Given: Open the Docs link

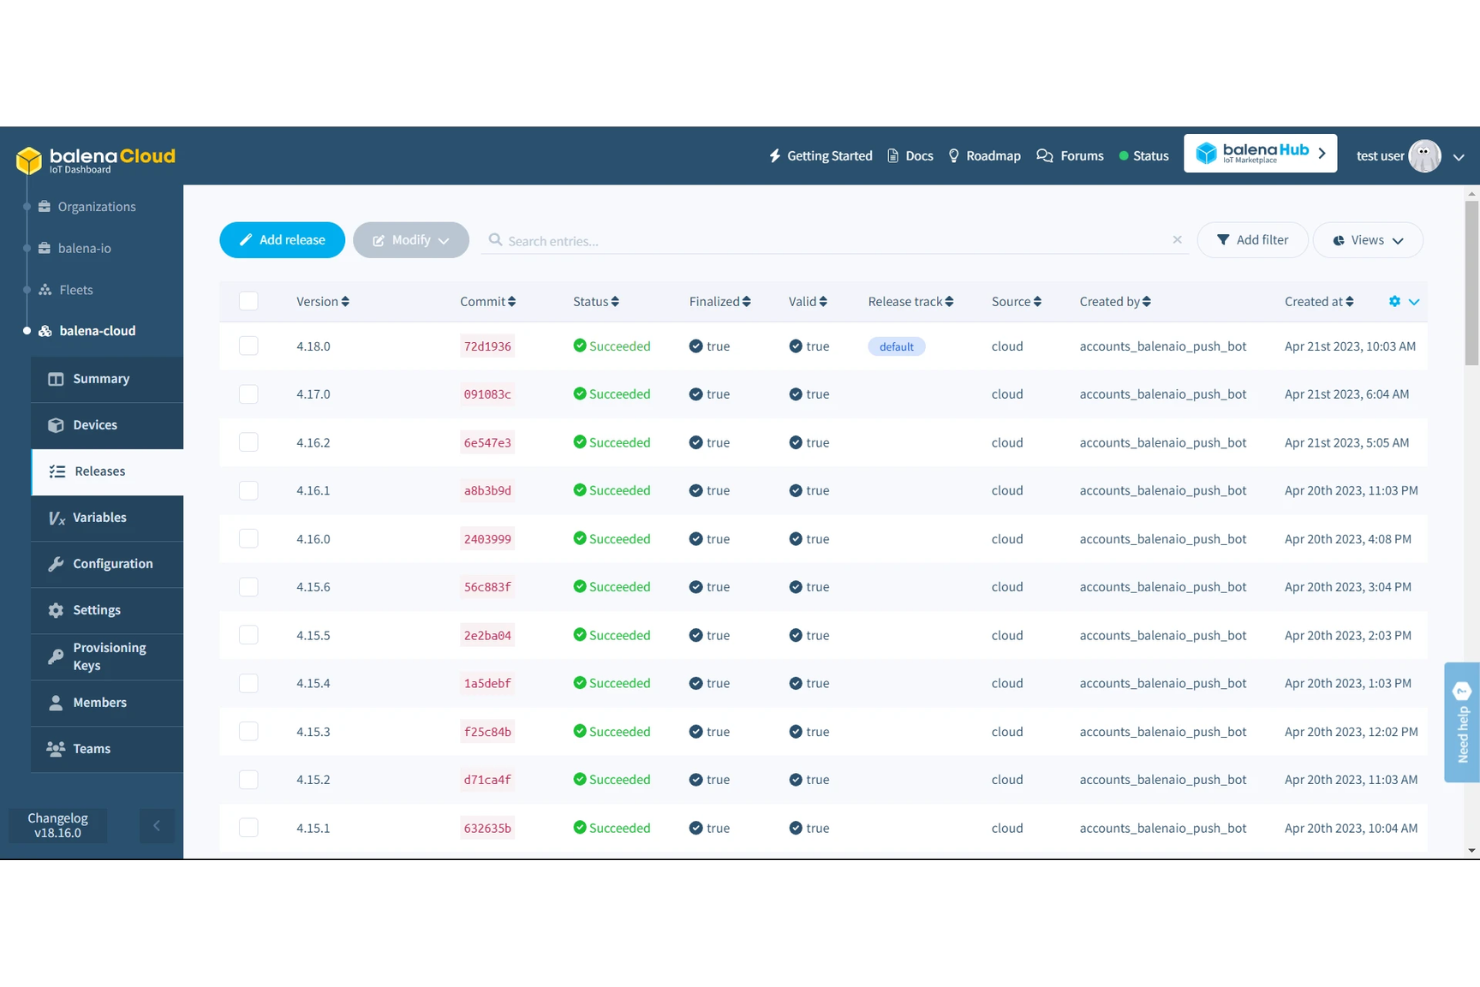Looking at the screenshot, I should coord(910,155).
